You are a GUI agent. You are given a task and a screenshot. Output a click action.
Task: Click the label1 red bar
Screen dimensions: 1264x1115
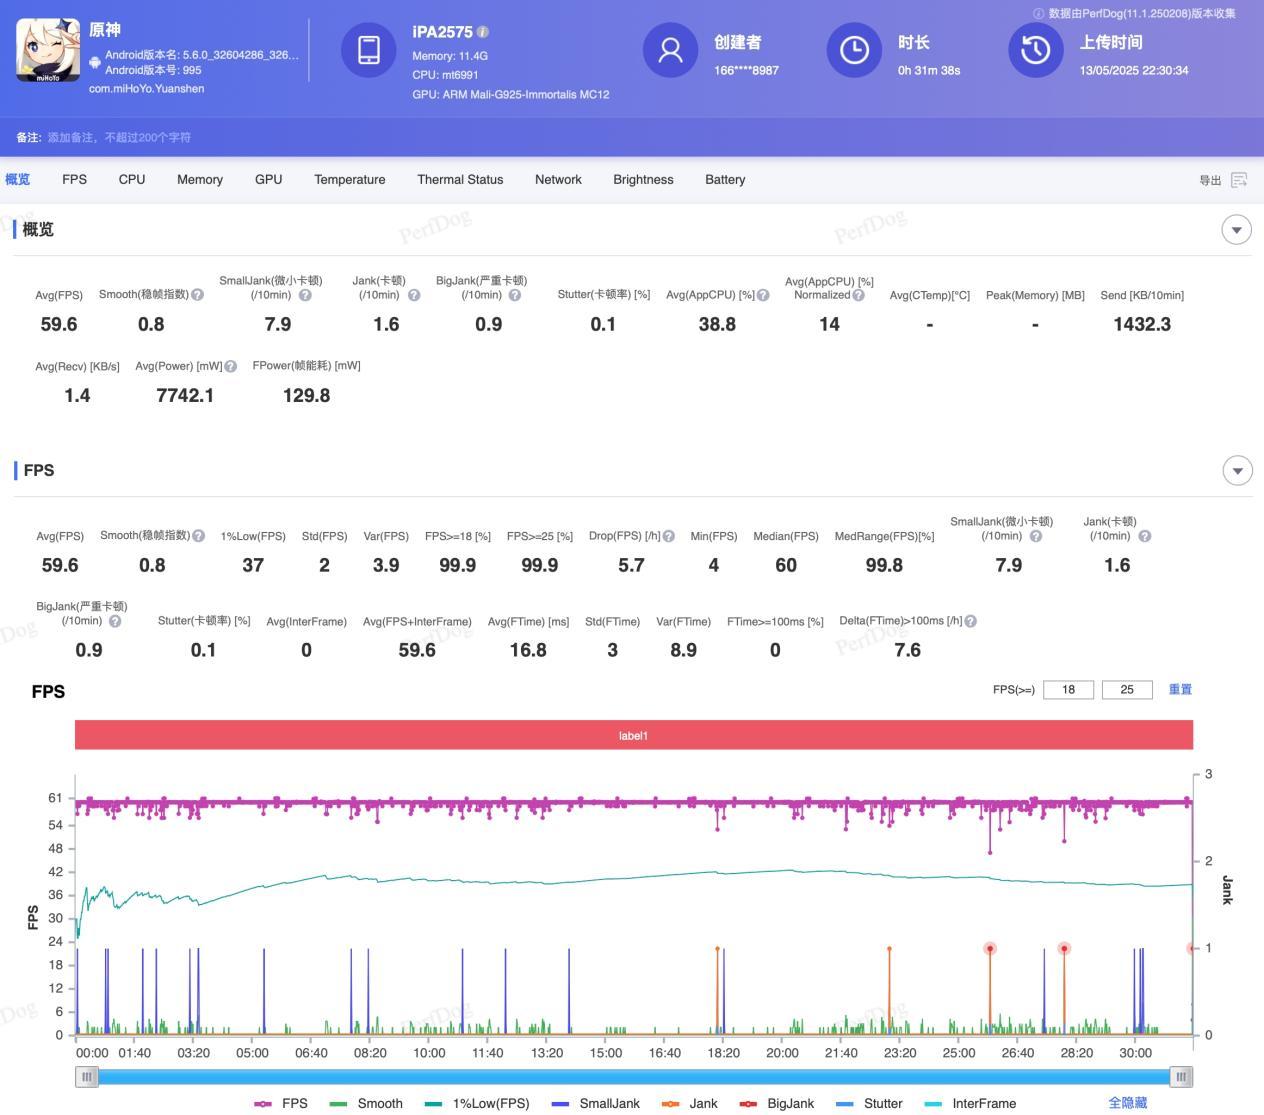[633, 736]
